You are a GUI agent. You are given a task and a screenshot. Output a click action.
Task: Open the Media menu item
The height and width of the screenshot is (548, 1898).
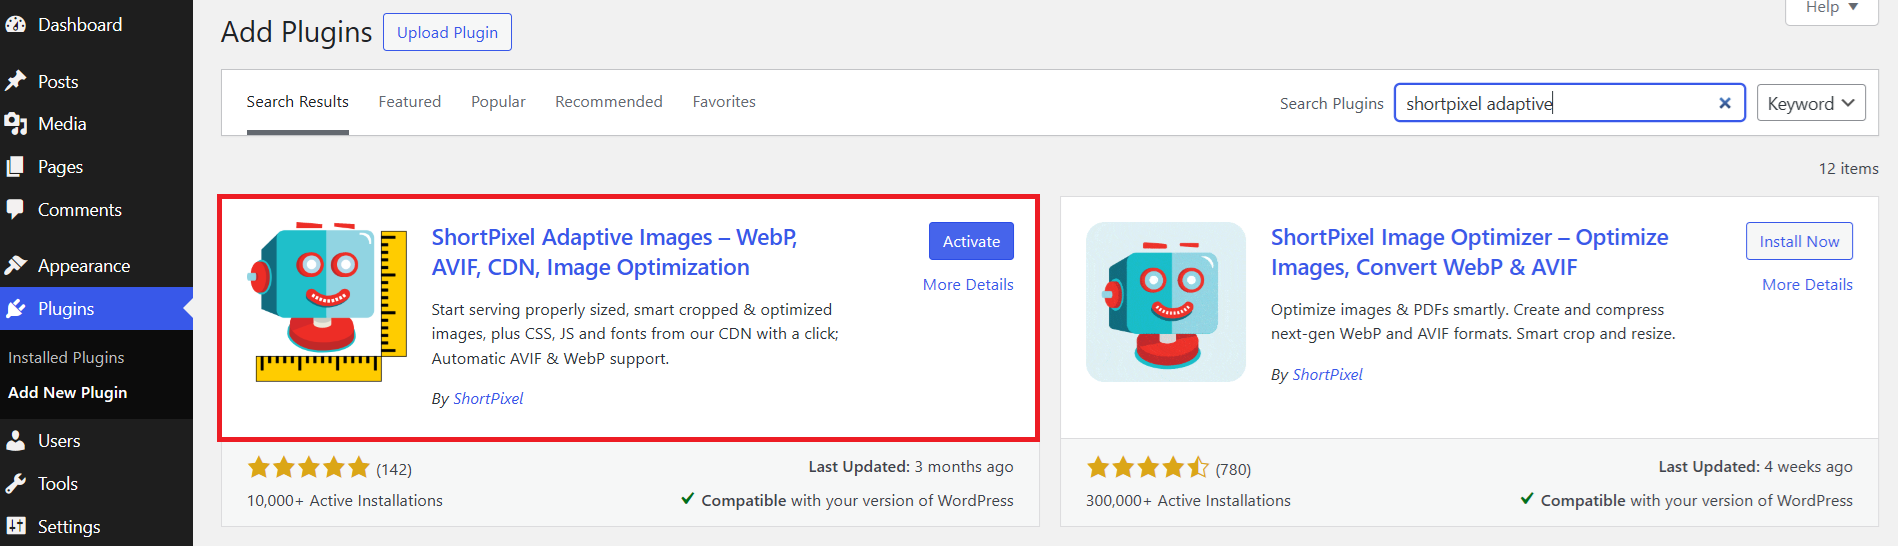(96, 124)
